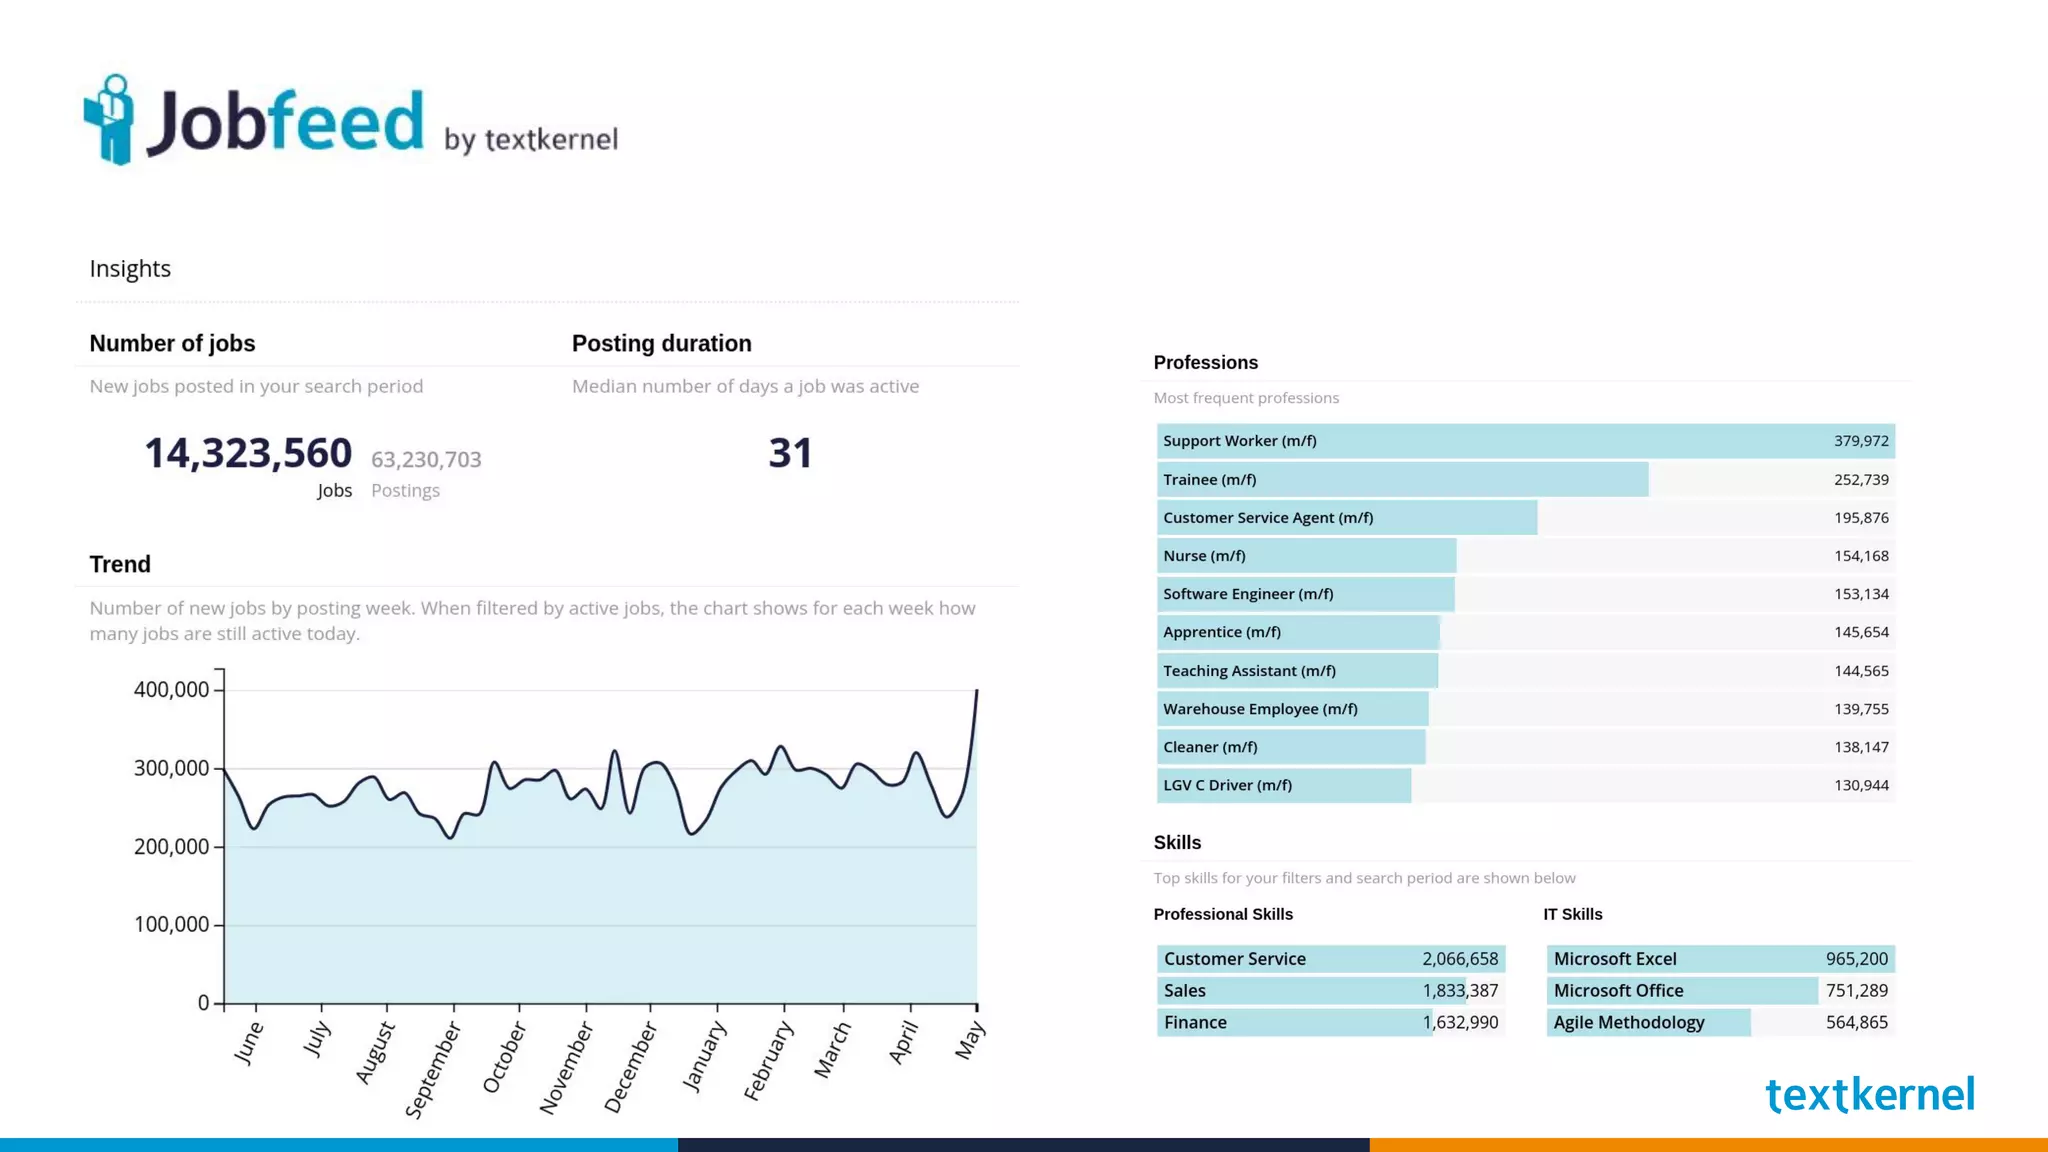The image size is (2048, 1152).
Task: Select the Teaching Assistant (m/f) row
Action: [x=1297, y=671]
